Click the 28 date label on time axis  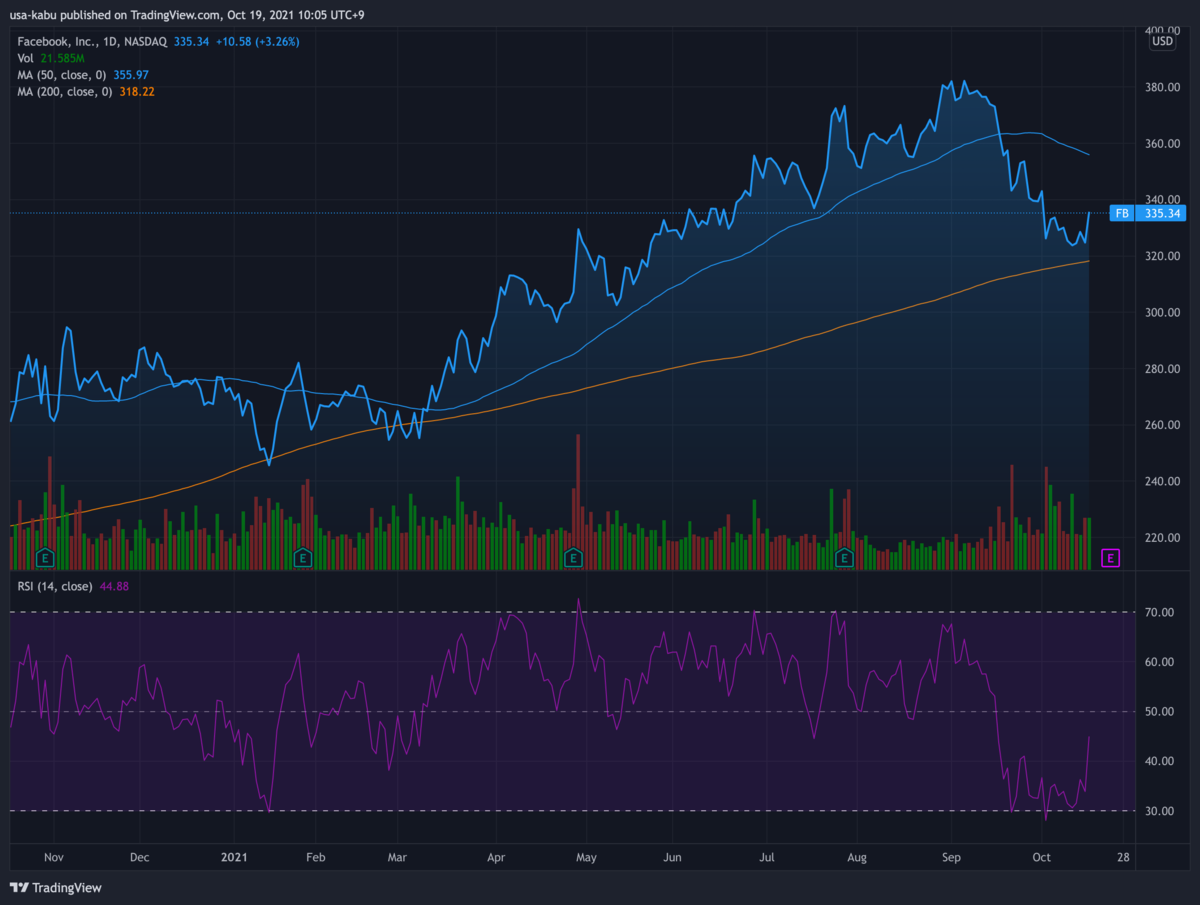1125,857
